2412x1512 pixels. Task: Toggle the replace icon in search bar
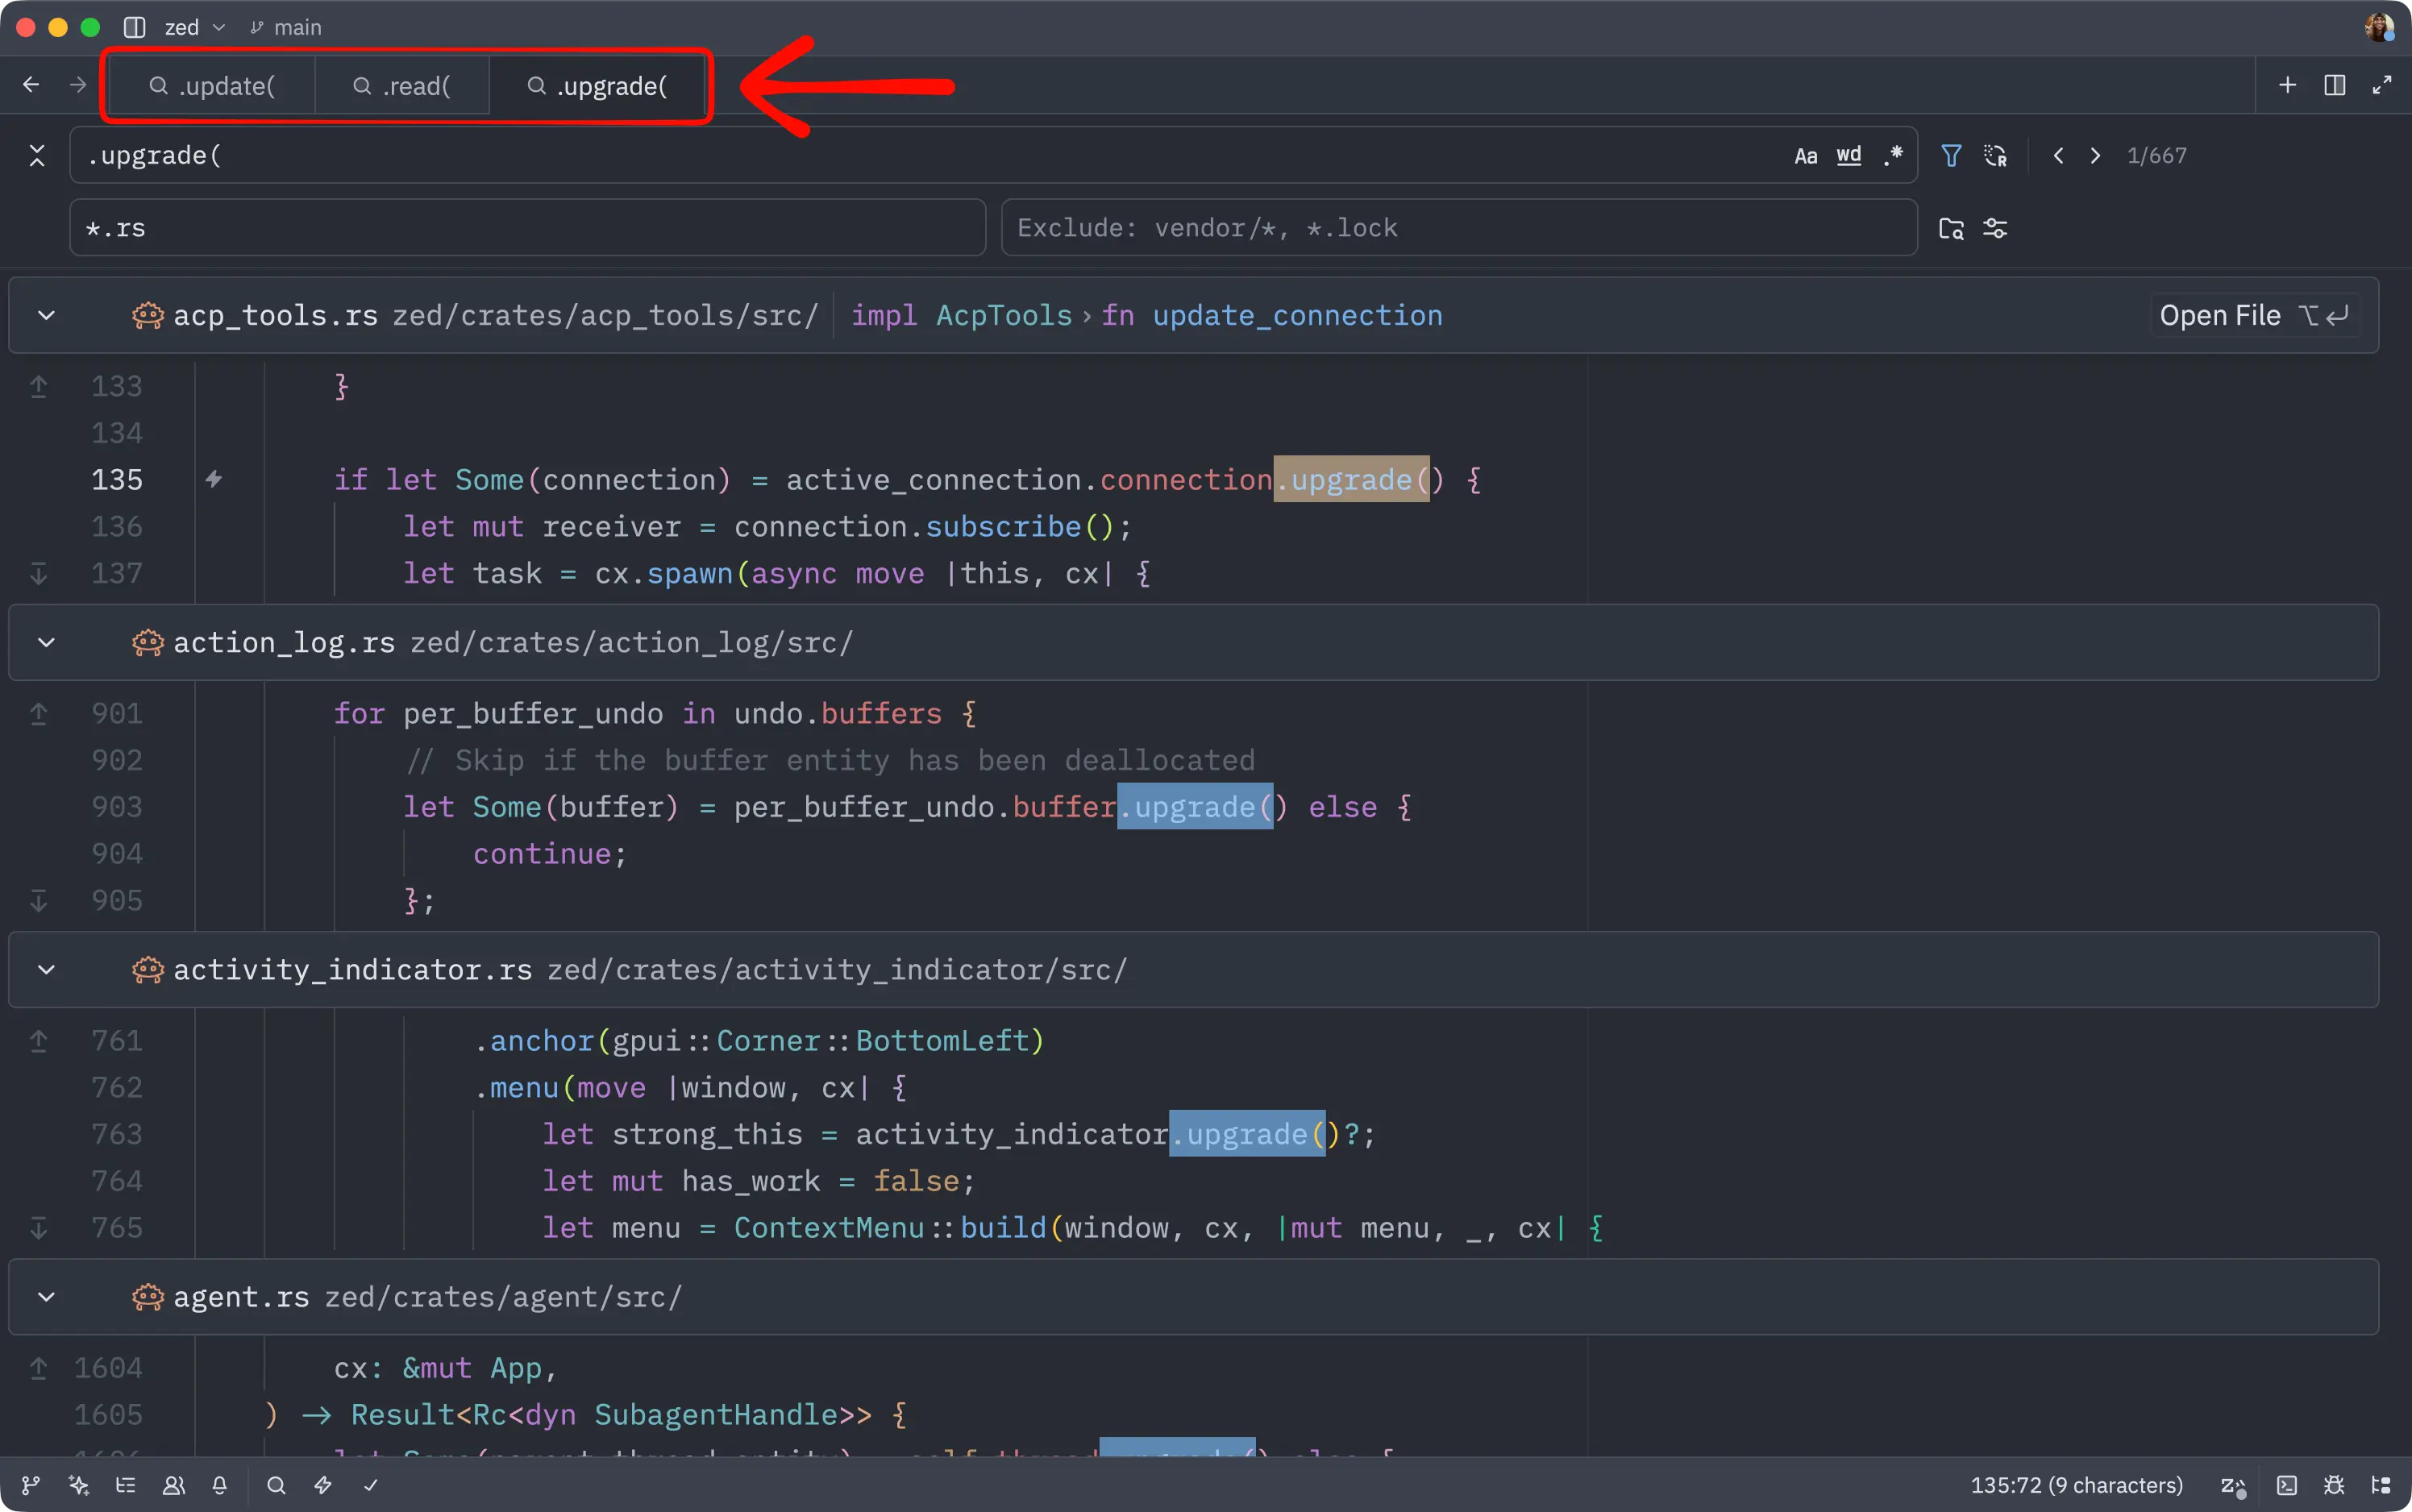(1995, 156)
